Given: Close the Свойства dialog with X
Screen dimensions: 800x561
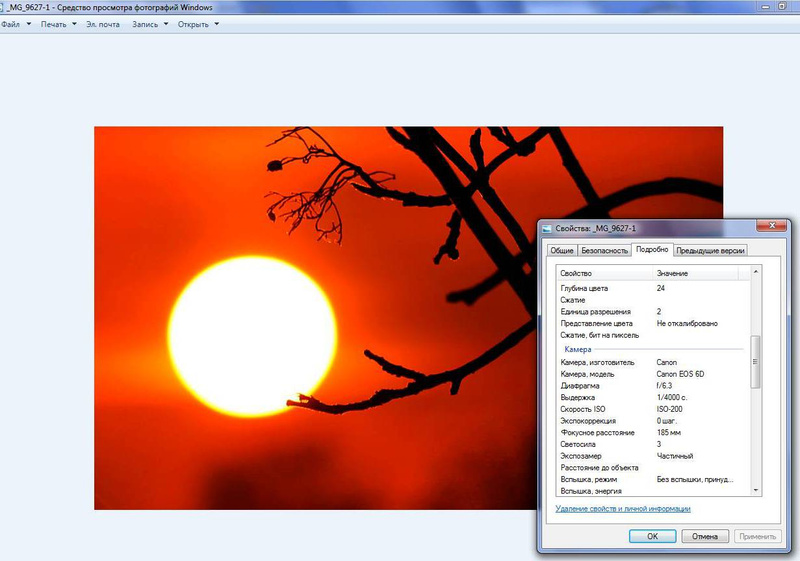Looking at the screenshot, I should (771, 228).
